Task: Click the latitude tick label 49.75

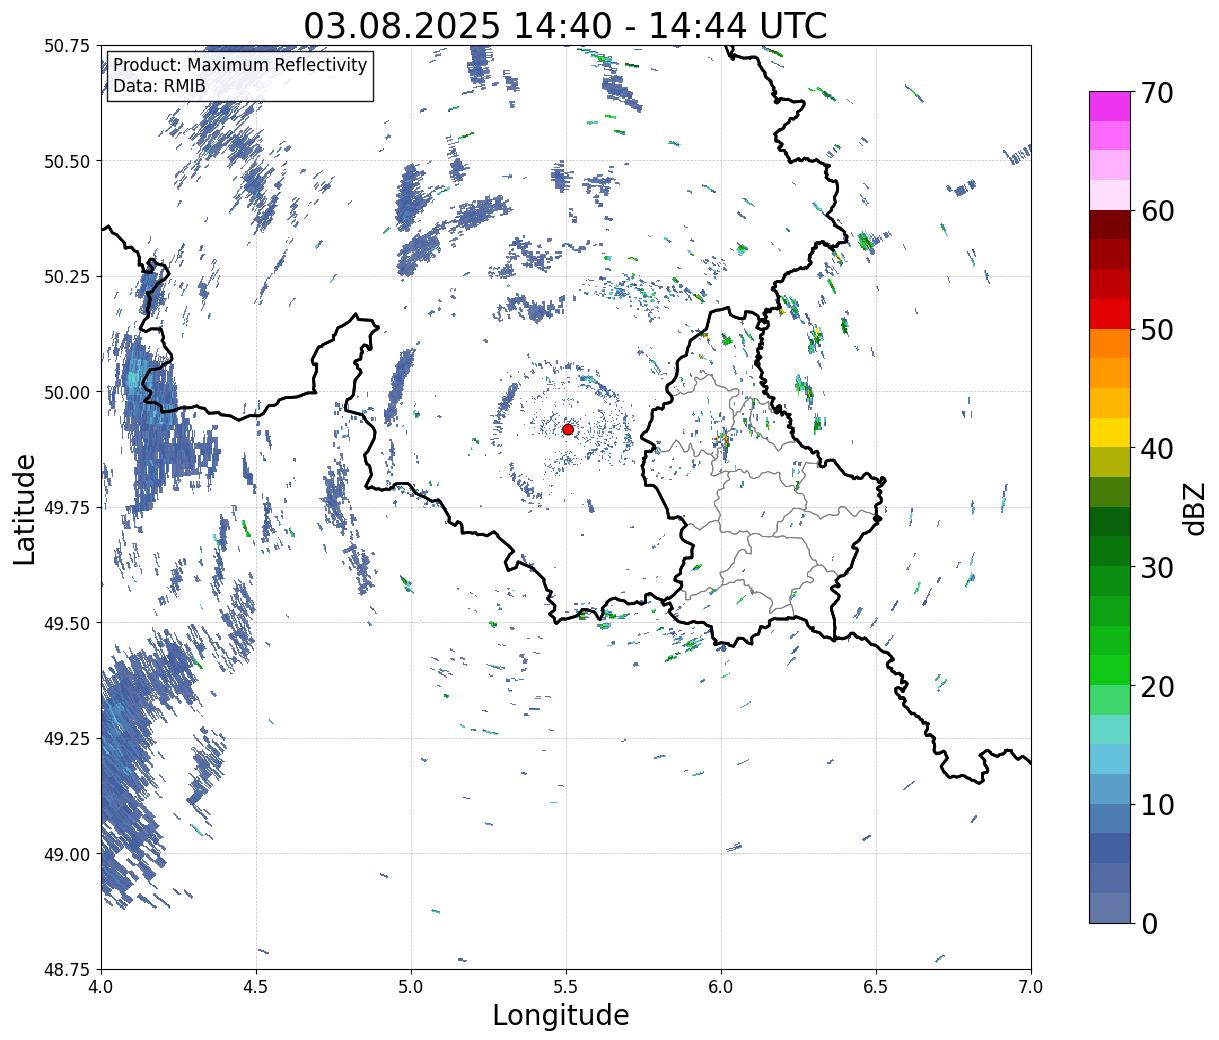Action: point(67,508)
